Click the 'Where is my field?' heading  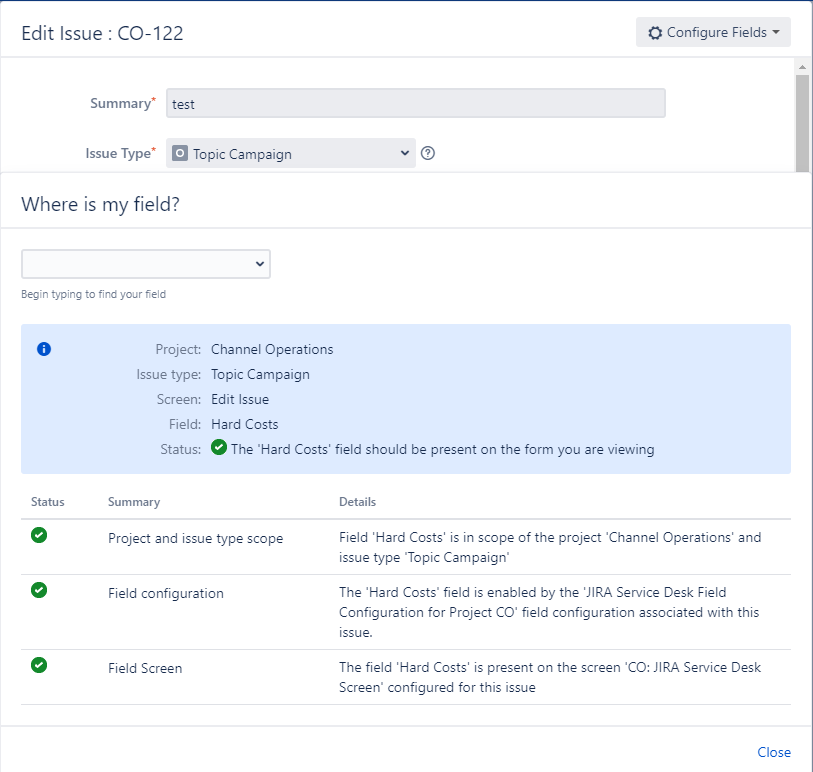101,204
